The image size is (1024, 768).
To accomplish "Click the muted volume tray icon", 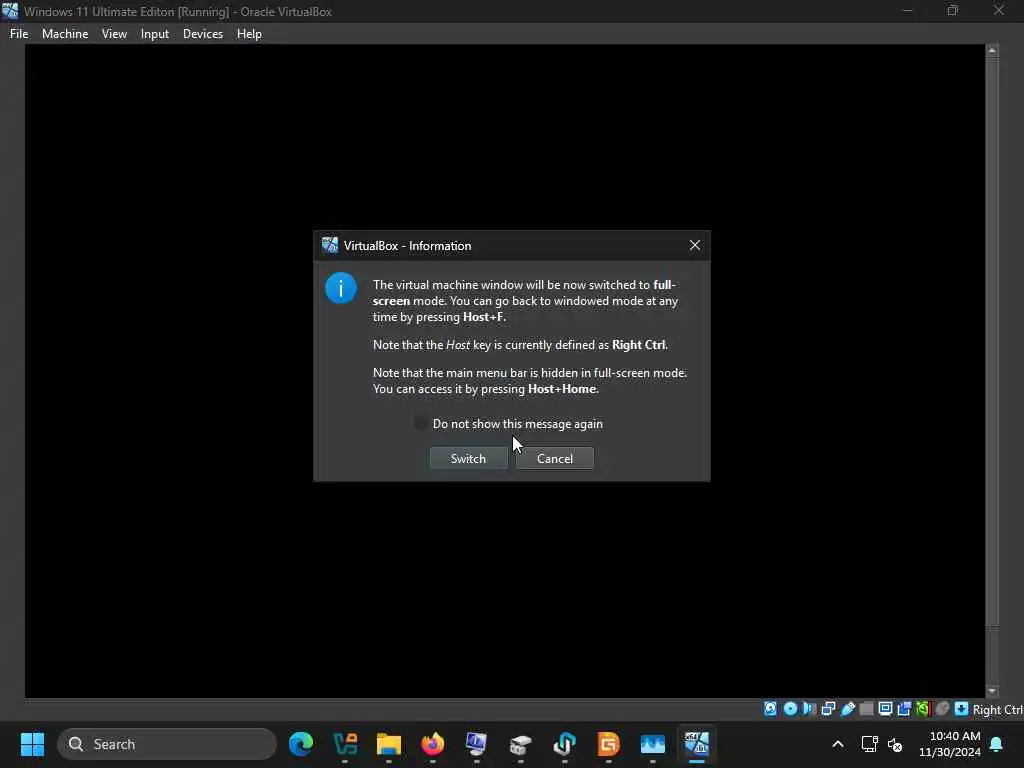I will coord(895,744).
